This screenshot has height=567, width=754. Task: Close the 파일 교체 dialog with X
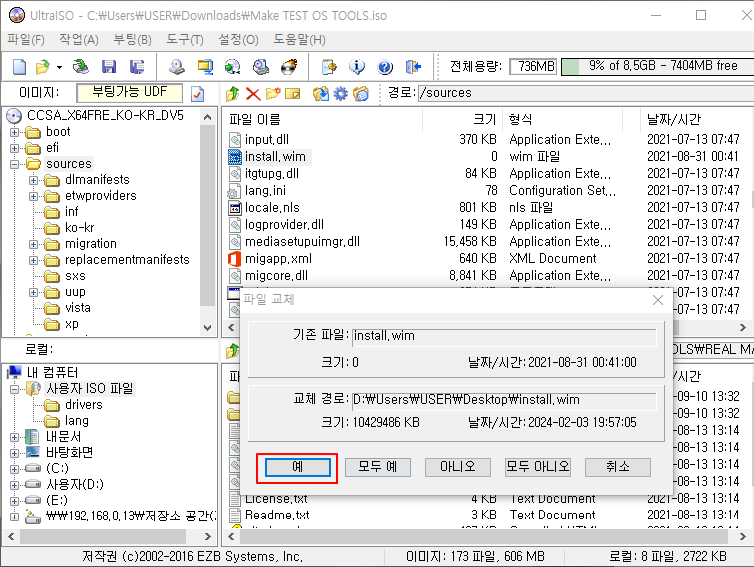pyautogui.click(x=658, y=301)
